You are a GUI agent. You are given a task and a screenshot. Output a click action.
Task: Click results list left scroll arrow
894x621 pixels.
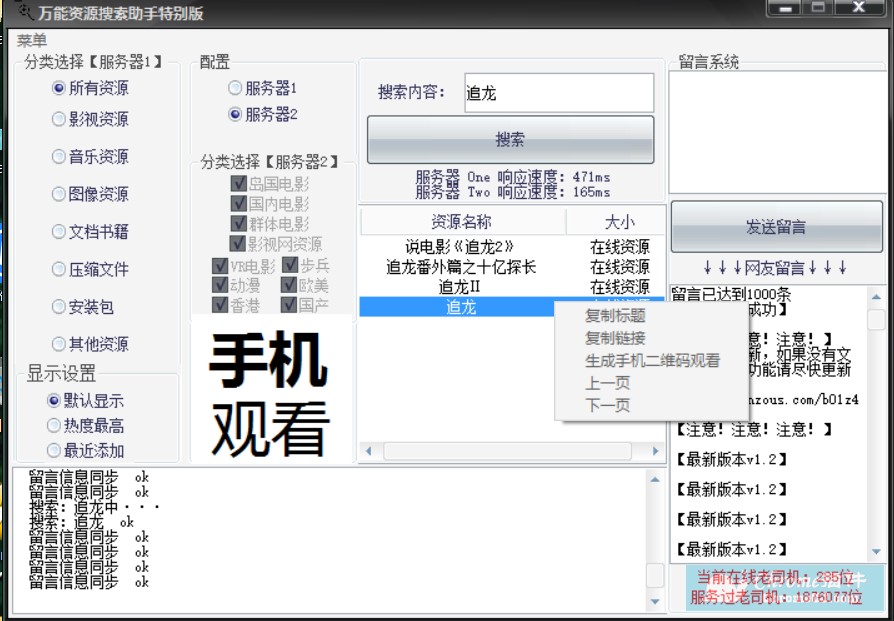click(369, 451)
